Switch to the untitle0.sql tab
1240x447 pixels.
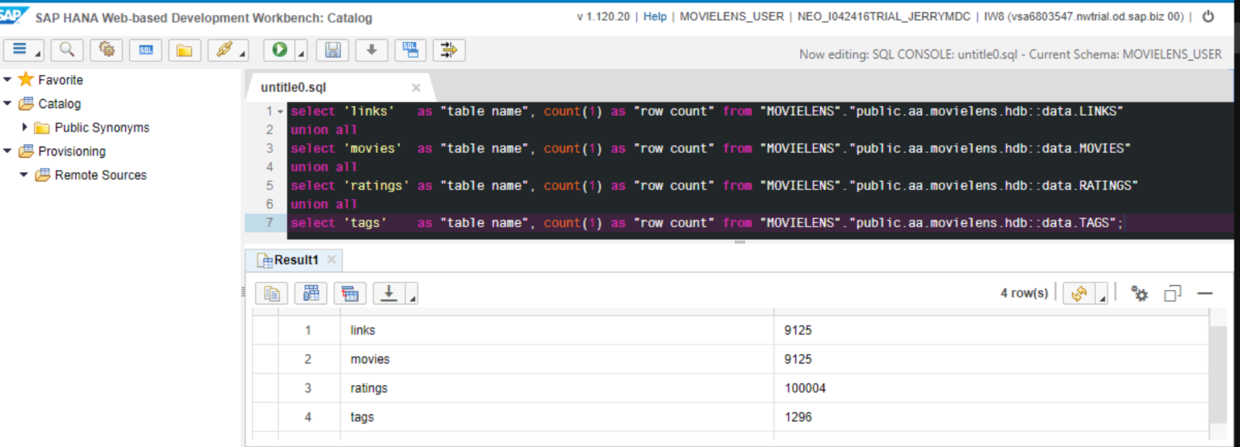tap(293, 87)
